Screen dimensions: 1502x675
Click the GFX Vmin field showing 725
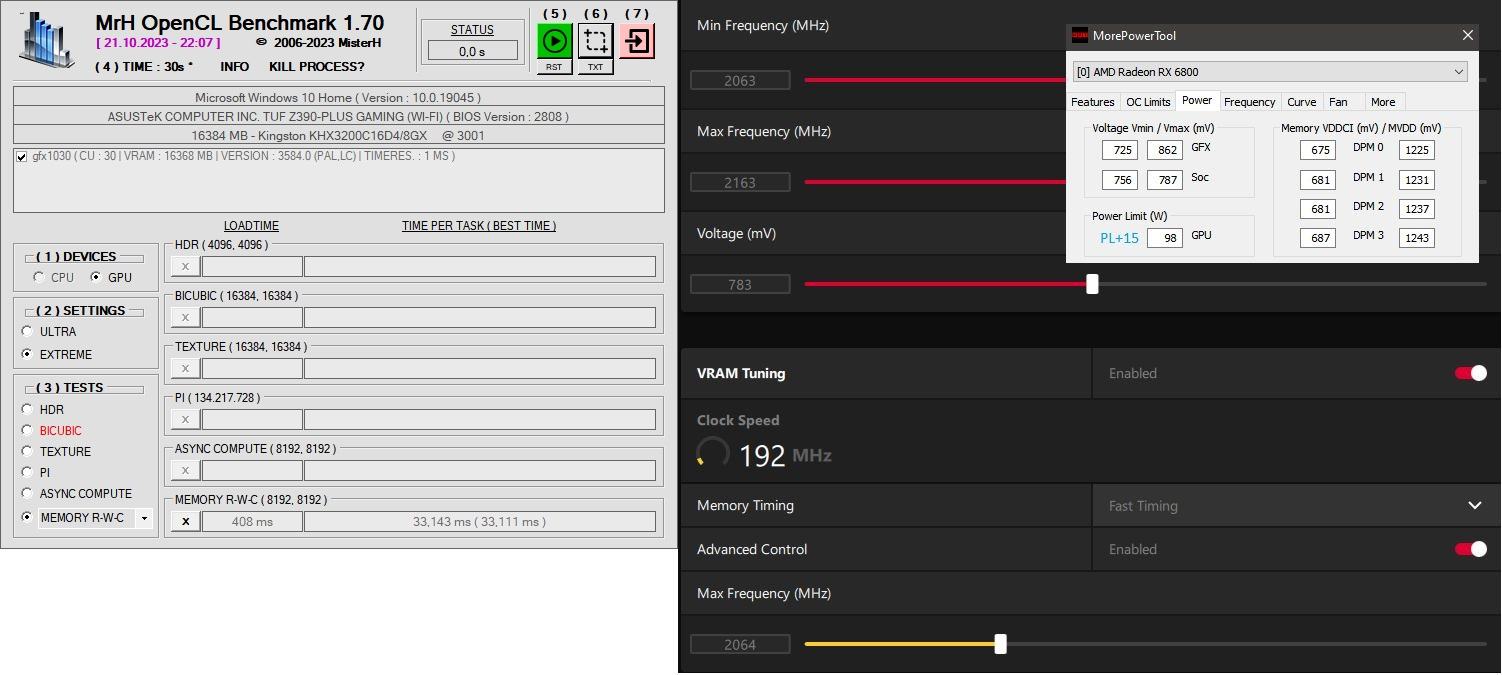click(x=1119, y=150)
